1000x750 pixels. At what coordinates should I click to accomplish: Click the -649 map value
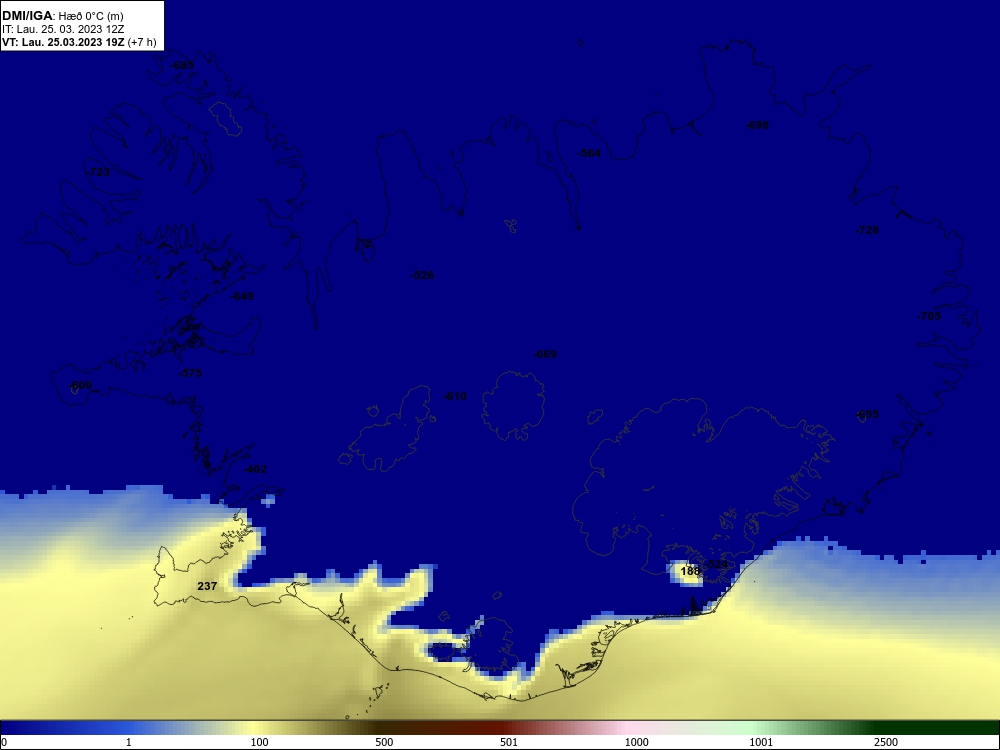(x=242, y=296)
